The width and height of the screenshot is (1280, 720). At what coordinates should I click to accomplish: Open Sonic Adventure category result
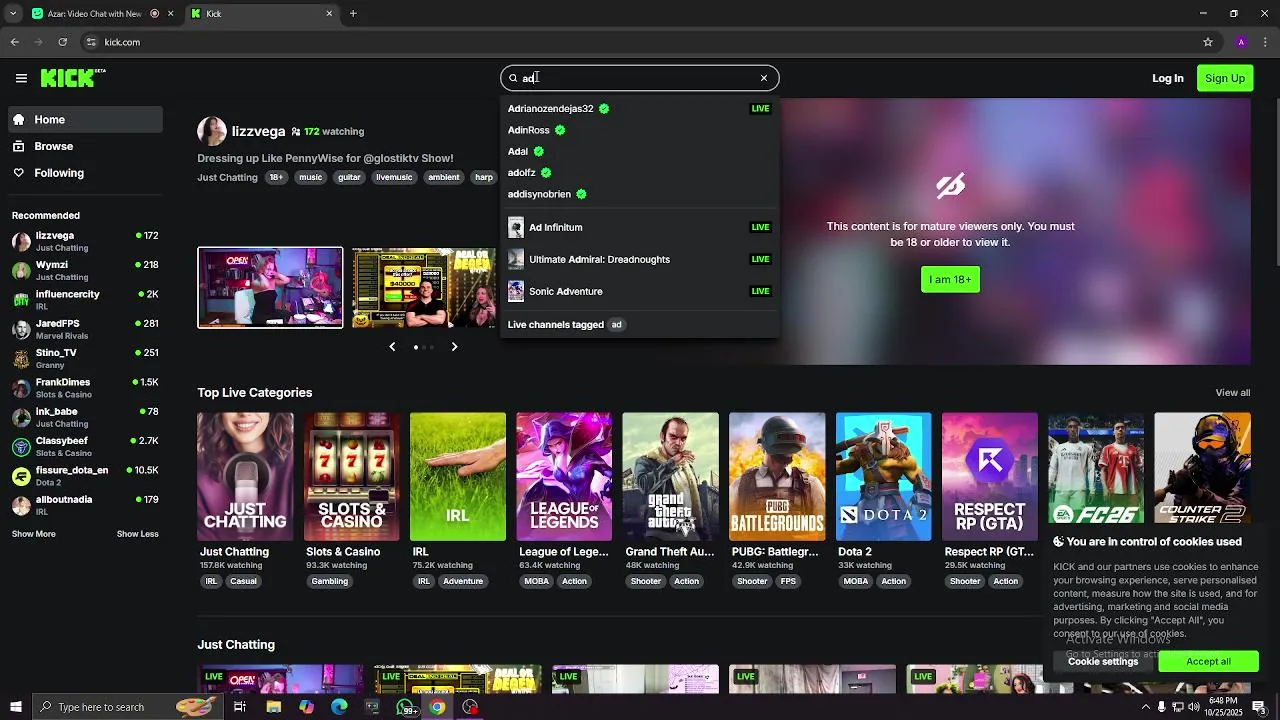(639, 291)
